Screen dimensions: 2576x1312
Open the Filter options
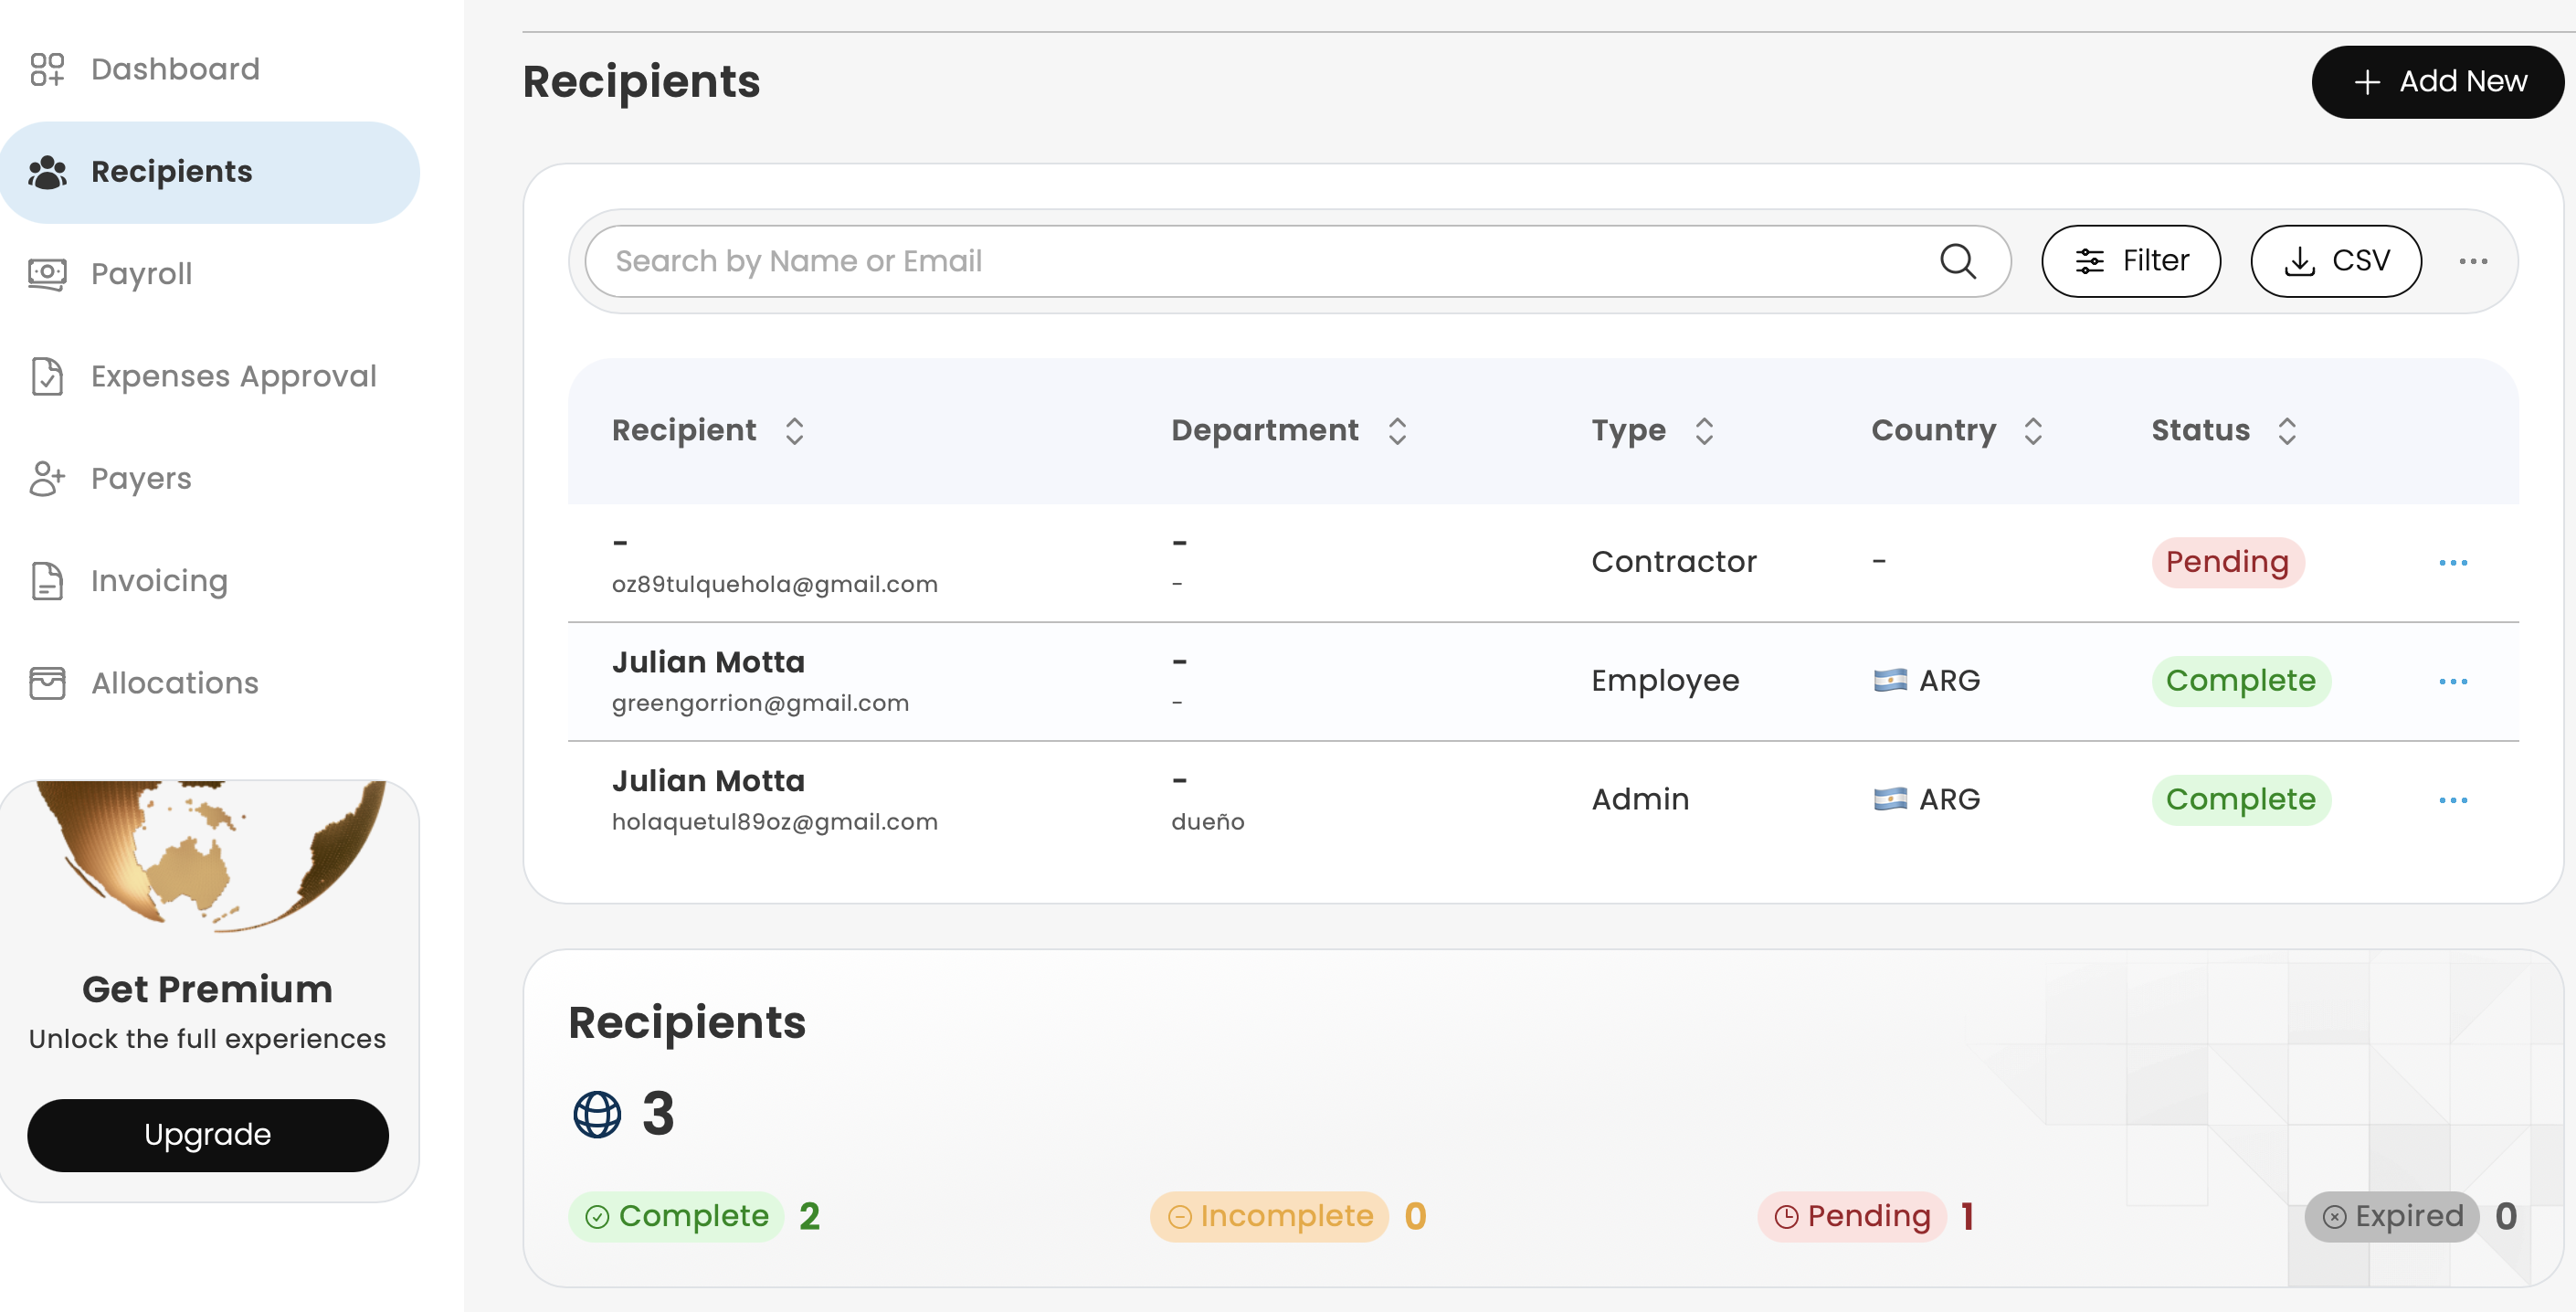[2130, 262]
